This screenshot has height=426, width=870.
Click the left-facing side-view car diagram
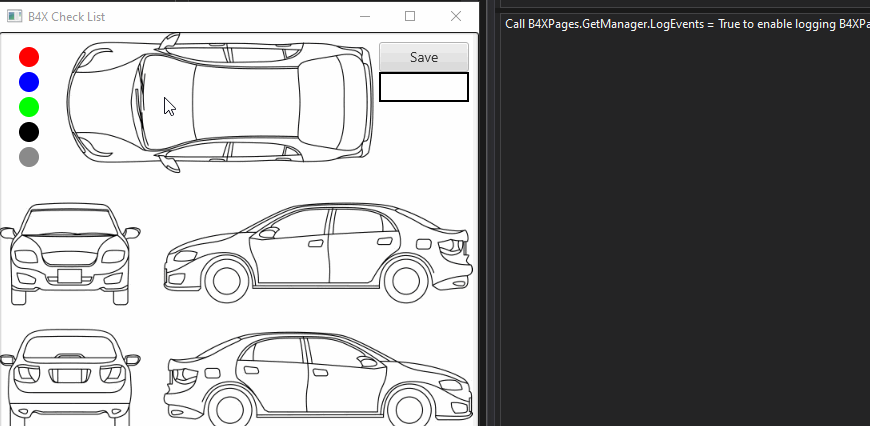318,253
